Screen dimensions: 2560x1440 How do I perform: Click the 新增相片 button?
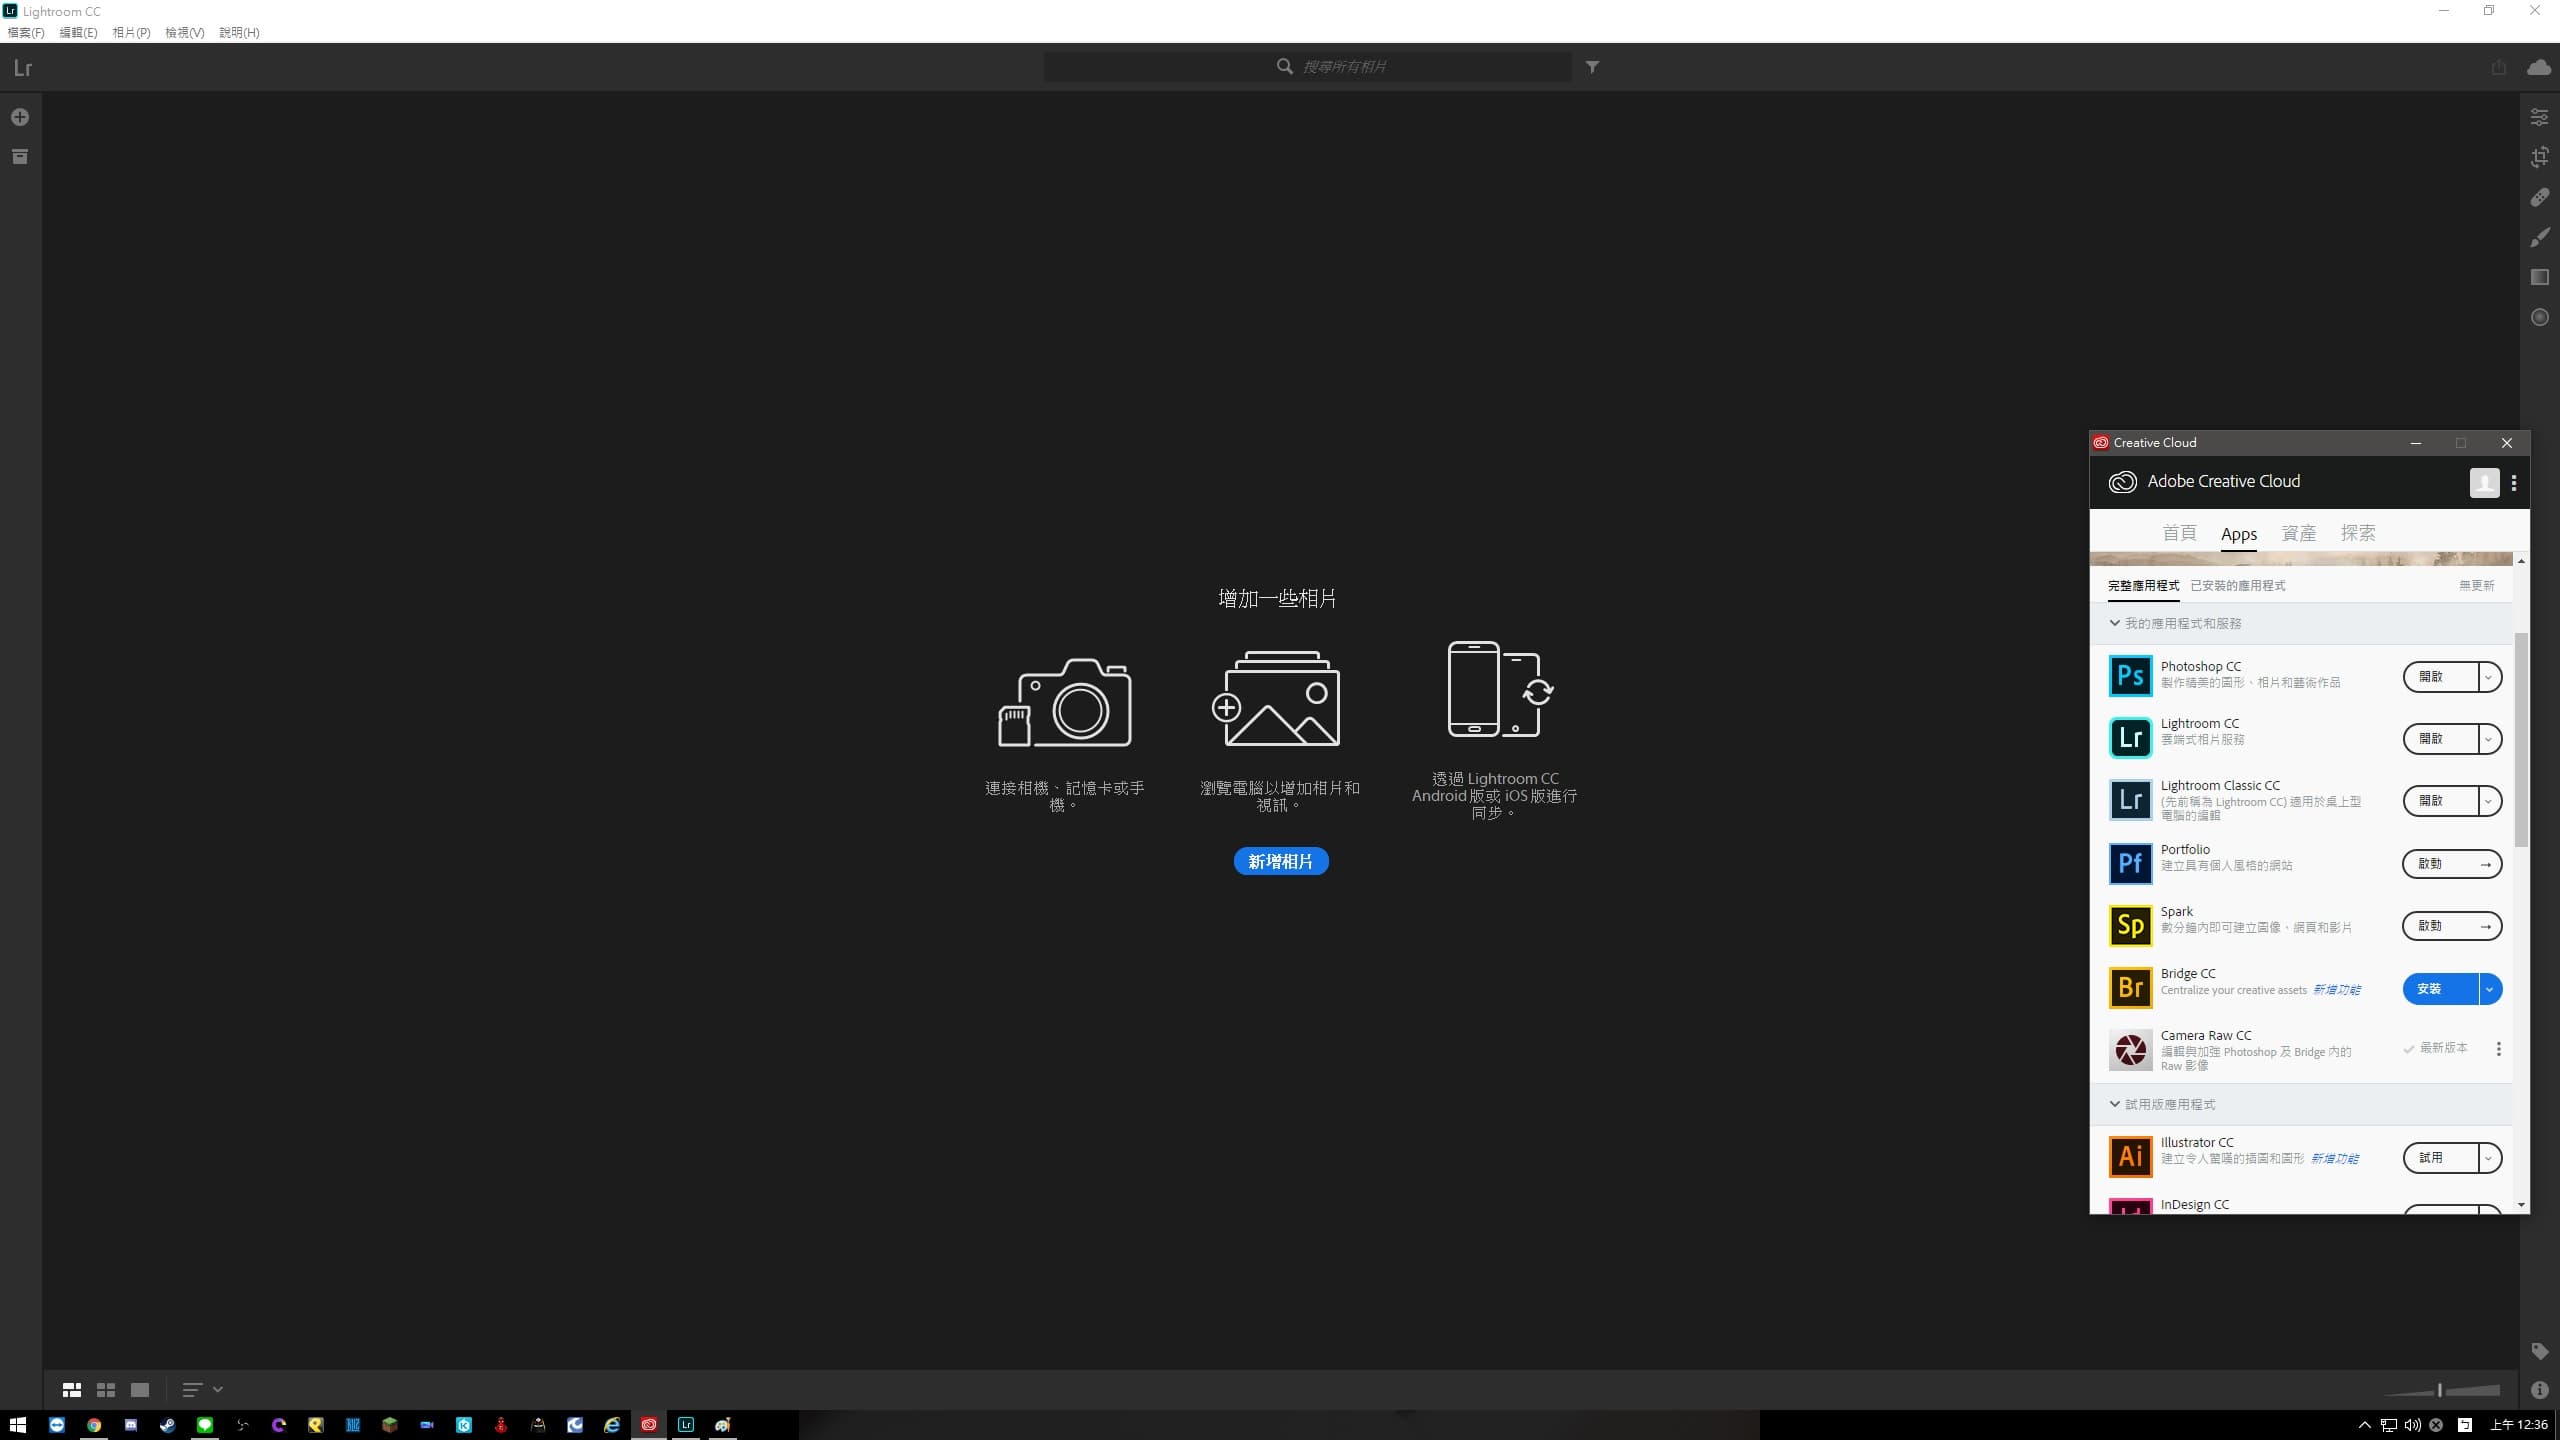[1280, 861]
